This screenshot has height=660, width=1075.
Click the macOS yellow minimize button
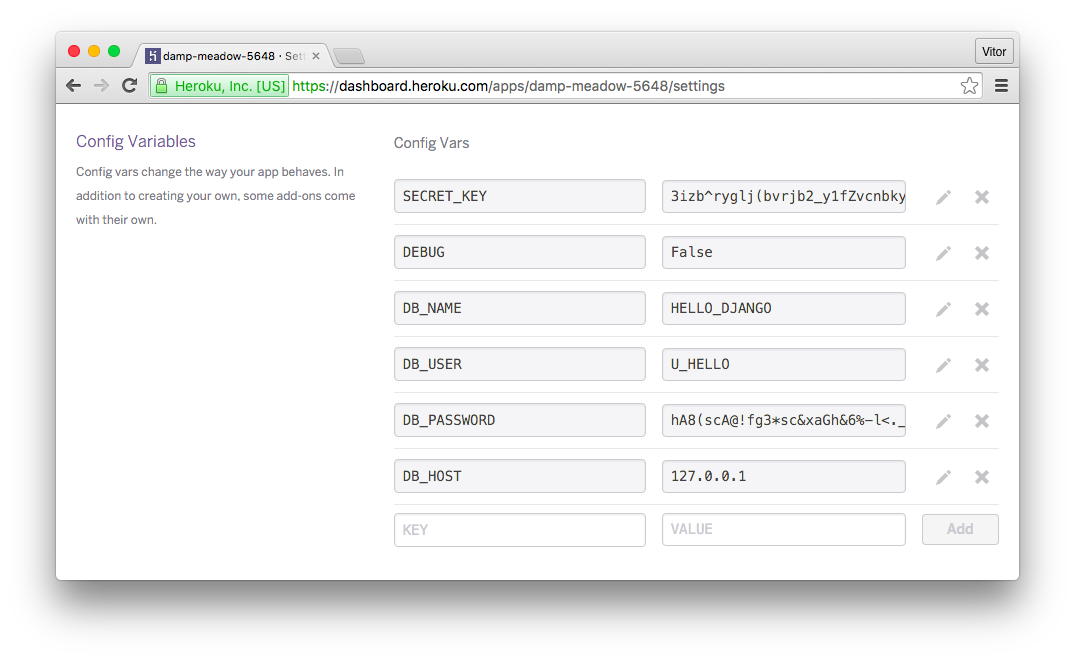(x=94, y=51)
